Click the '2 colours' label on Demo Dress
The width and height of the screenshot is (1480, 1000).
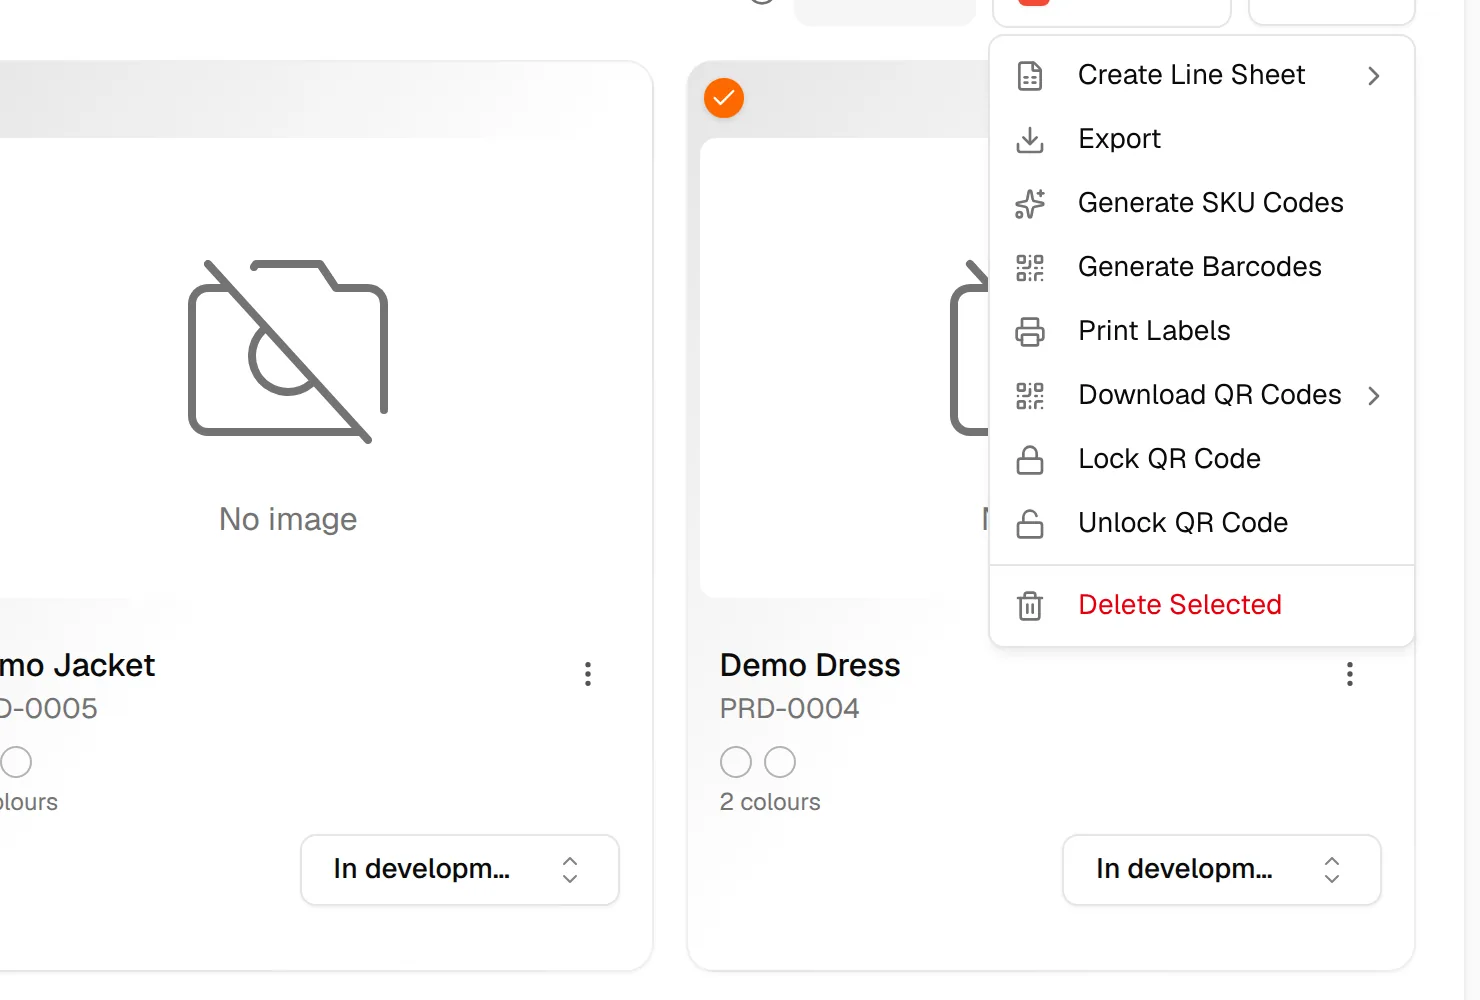(x=770, y=802)
